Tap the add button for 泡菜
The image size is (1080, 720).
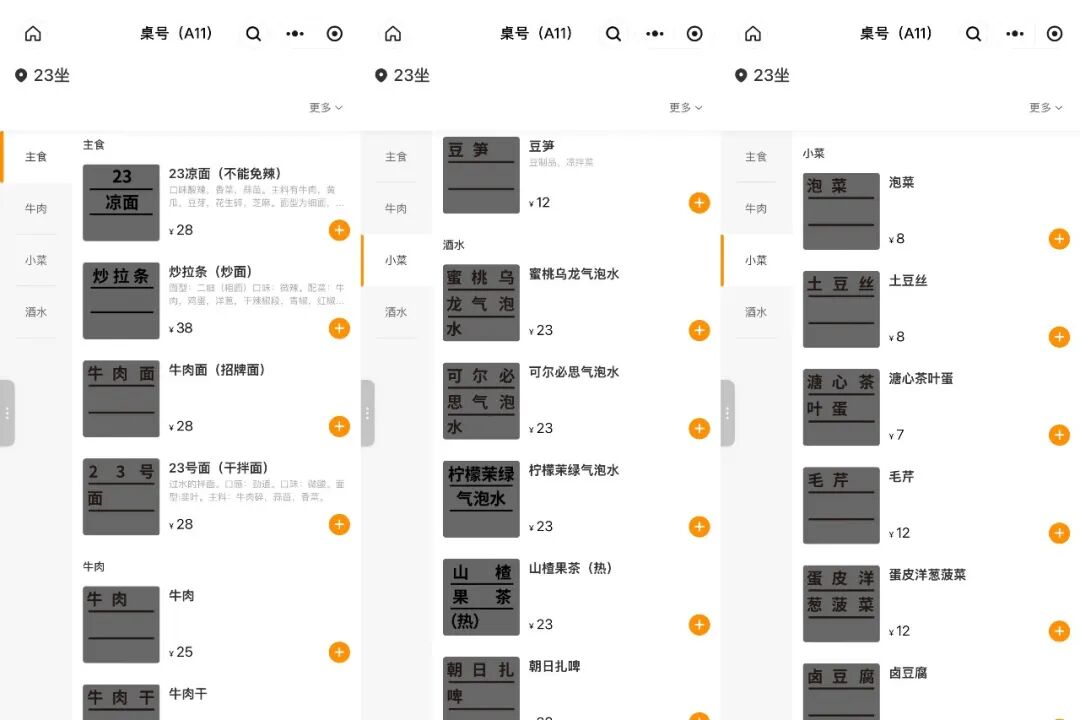click(x=1059, y=238)
